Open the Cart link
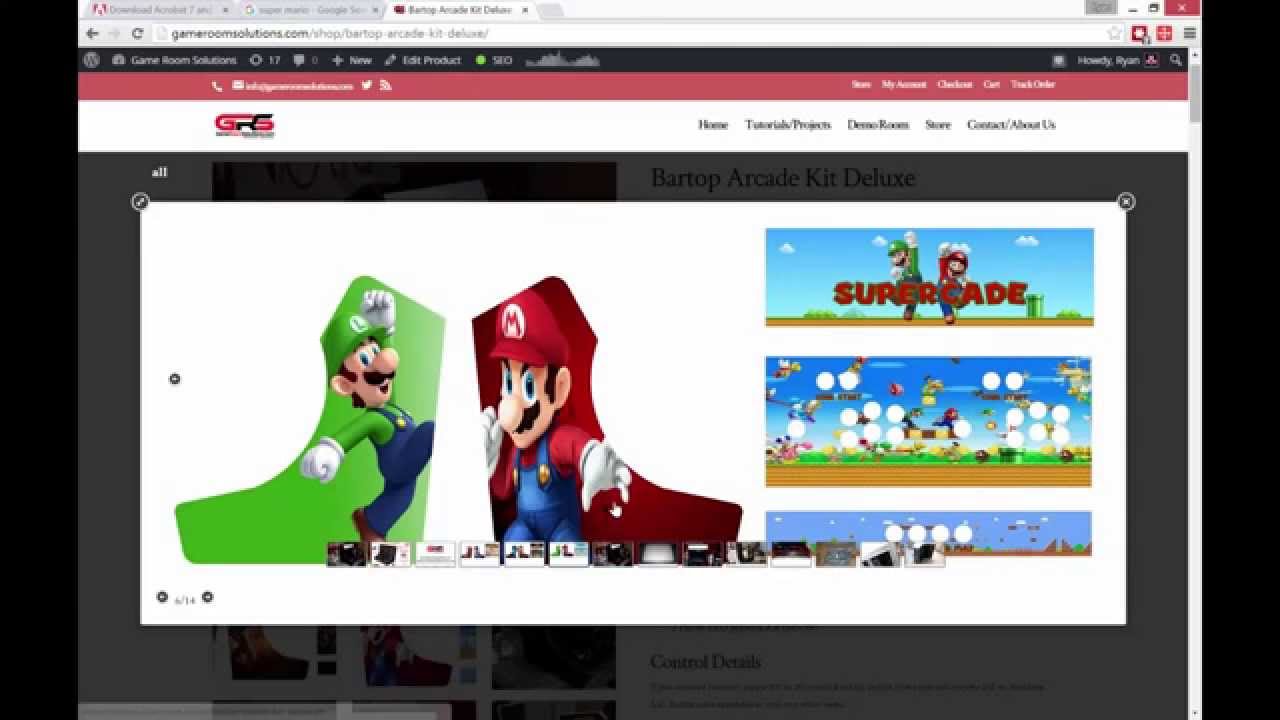The height and width of the screenshot is (720, 1280). 991,85
